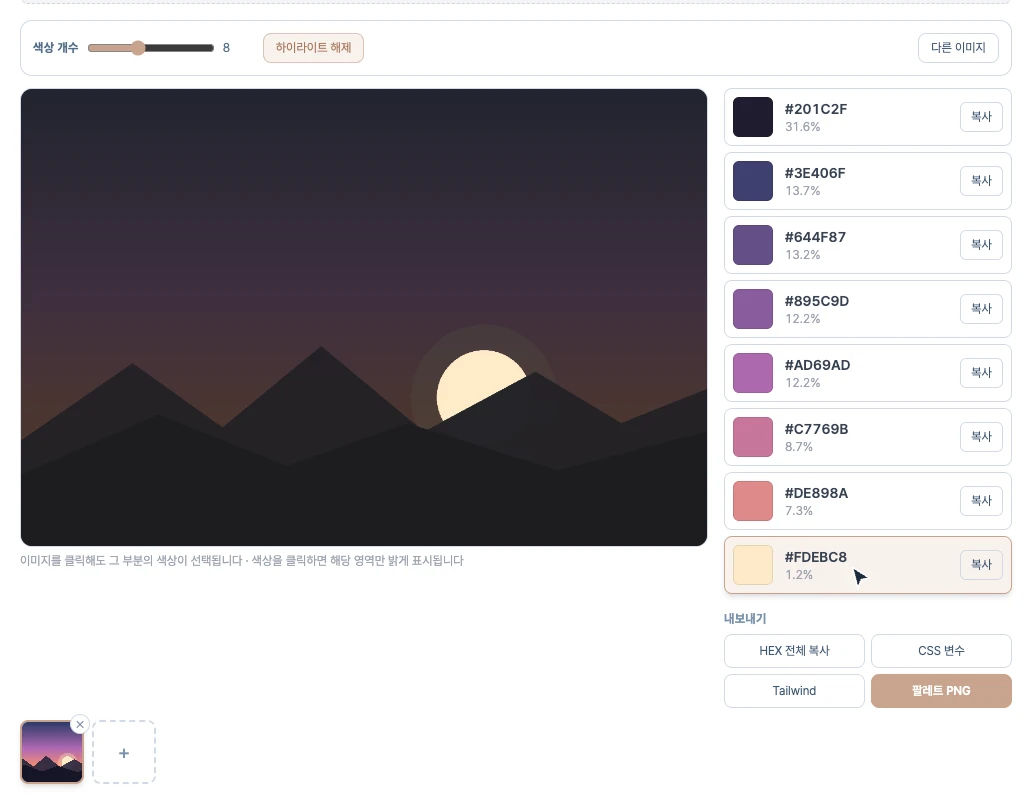This screenshot has width=1032, height=804.
Task: Add another image with the plus tile
Action: [x=124, y=752]
